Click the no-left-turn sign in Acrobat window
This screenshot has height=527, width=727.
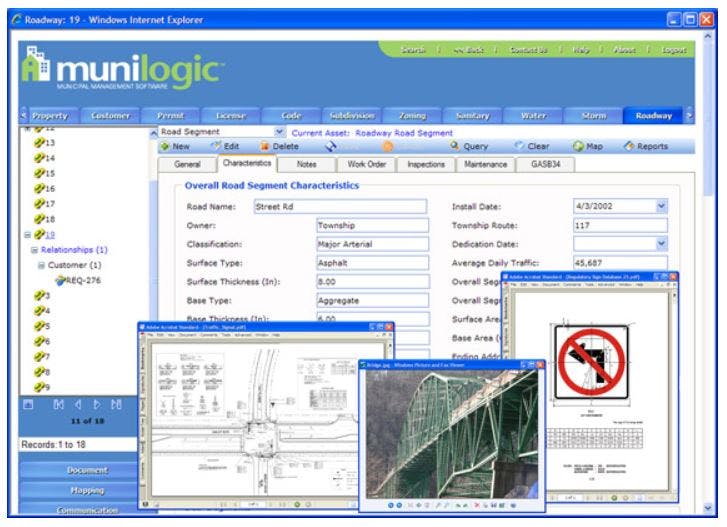tap(591, 362)
